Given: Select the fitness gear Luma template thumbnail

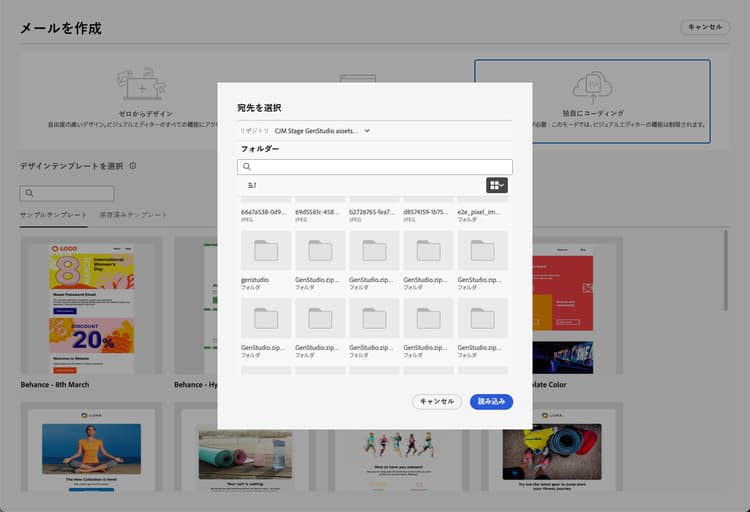Looking at the screenshot, I should point(552,447).
